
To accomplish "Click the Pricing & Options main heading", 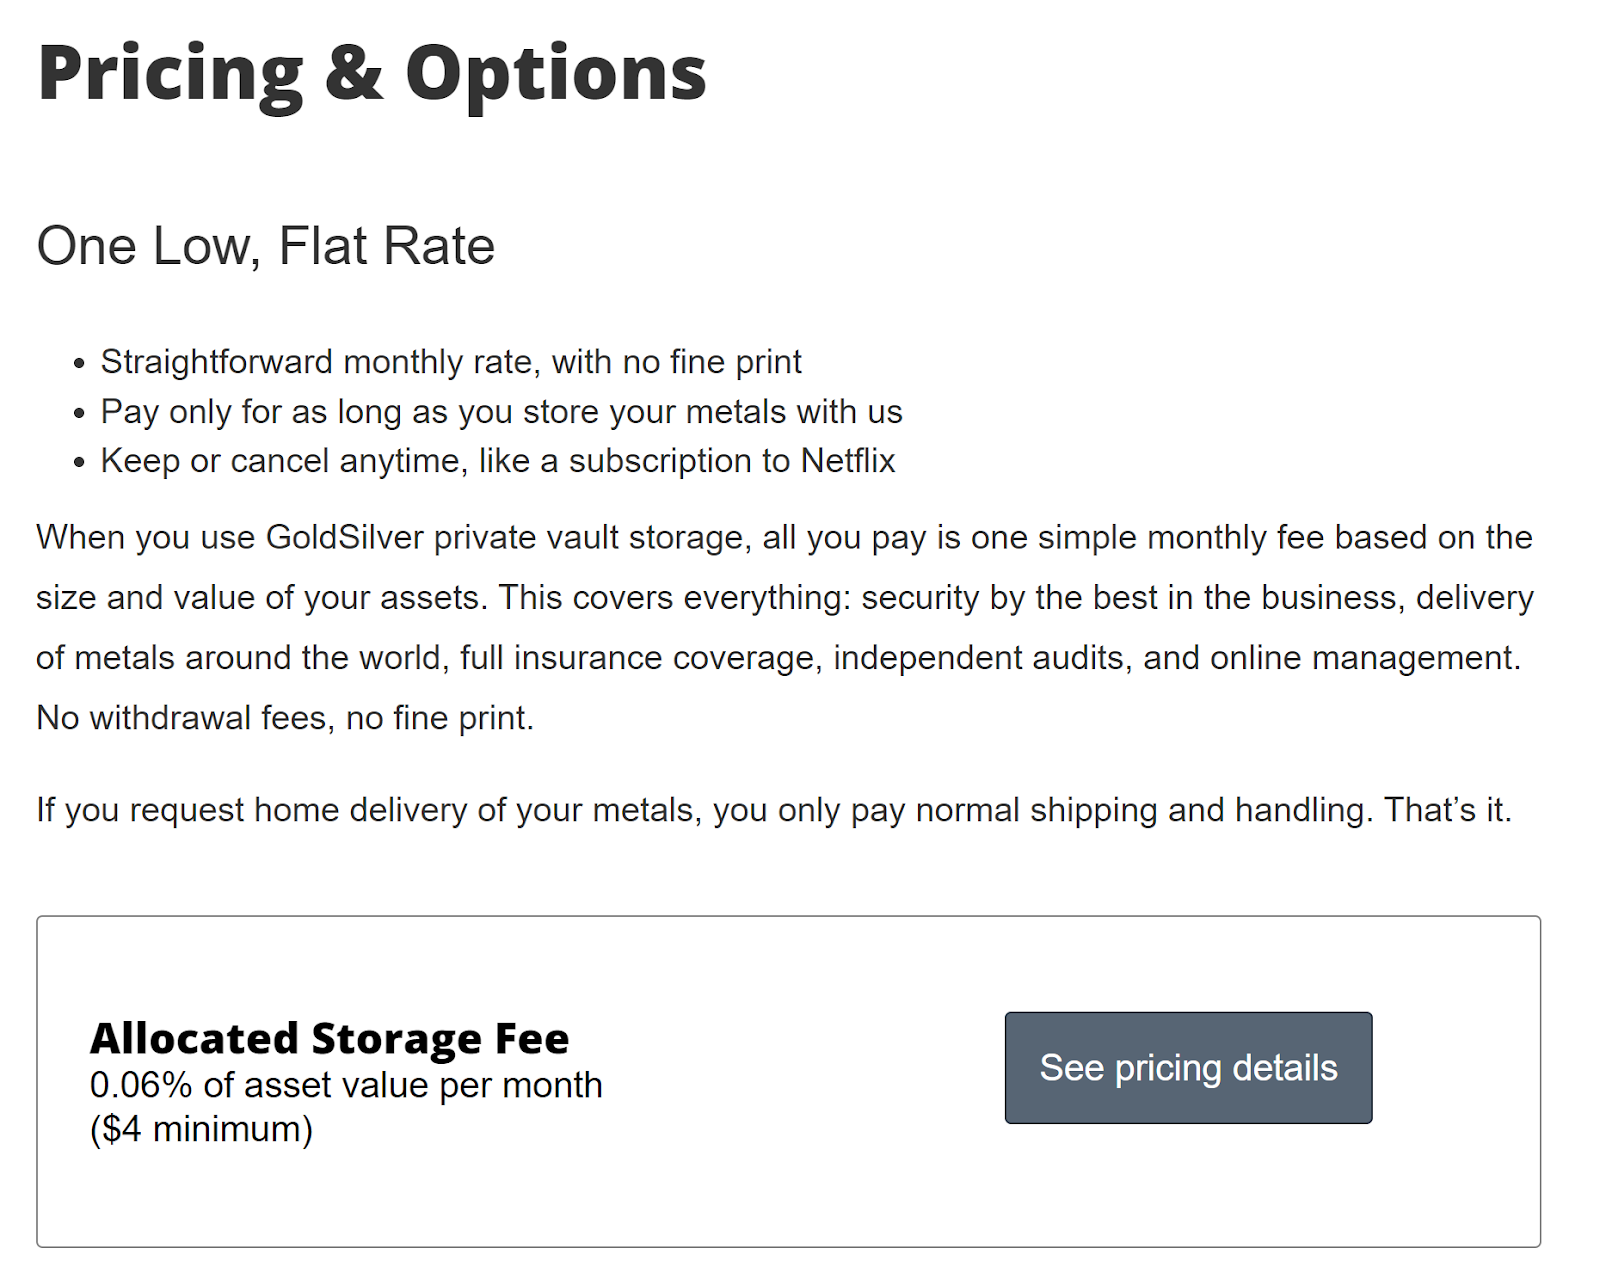I will 372,74.
